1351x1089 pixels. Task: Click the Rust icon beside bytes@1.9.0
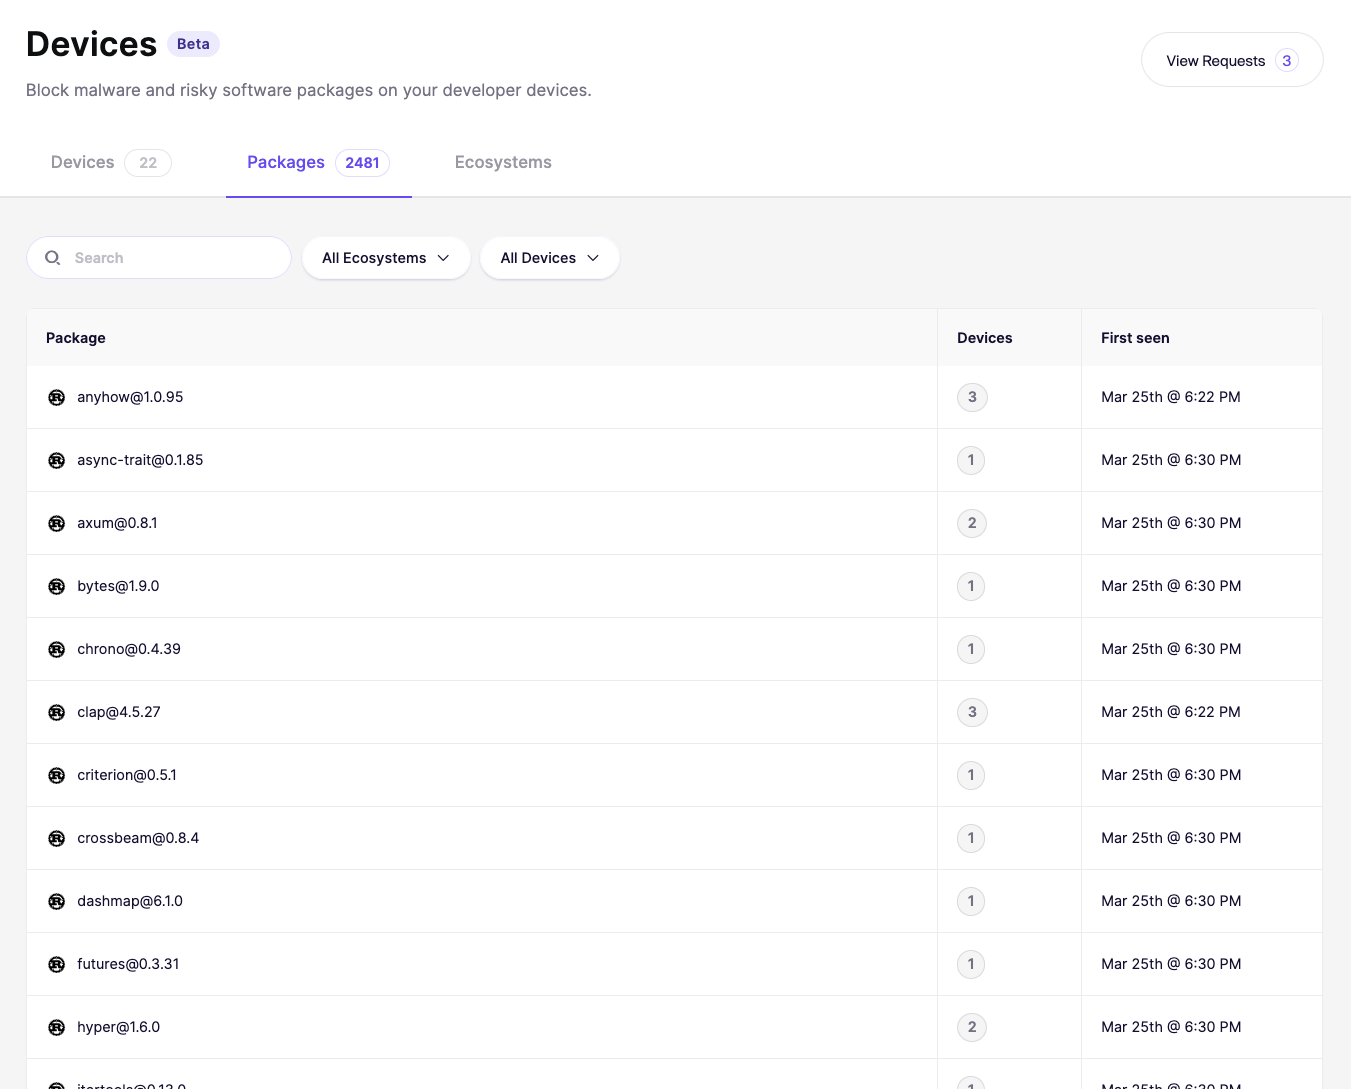click(57, 586)
